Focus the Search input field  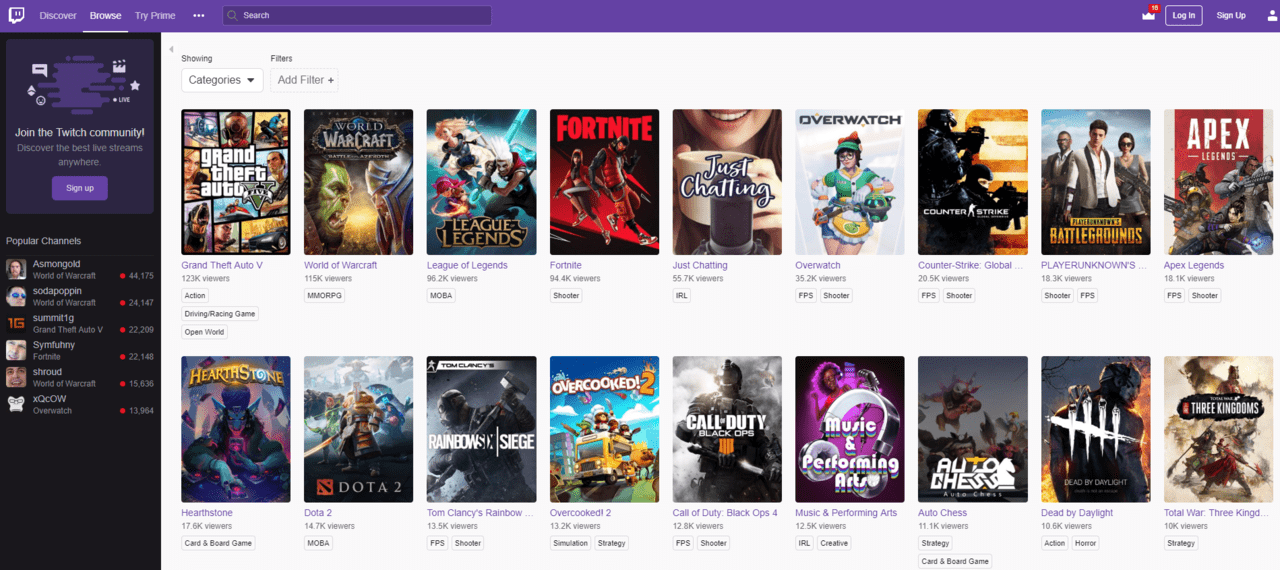pyautogui.click(x=357, y=16)
